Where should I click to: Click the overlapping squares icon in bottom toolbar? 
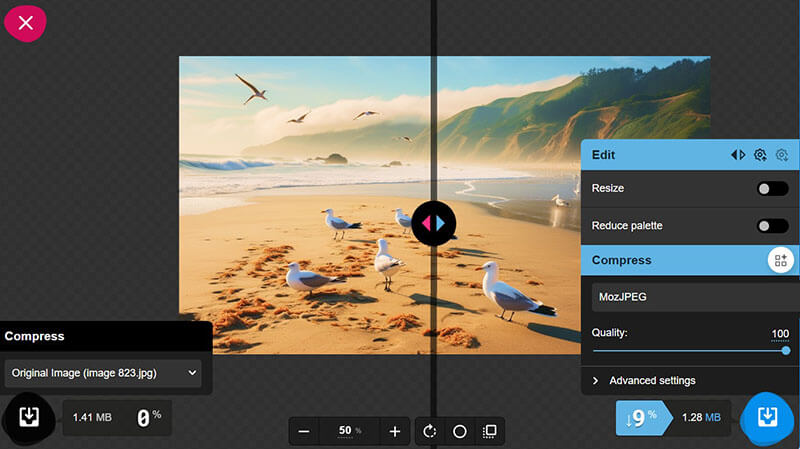[489, 431]
